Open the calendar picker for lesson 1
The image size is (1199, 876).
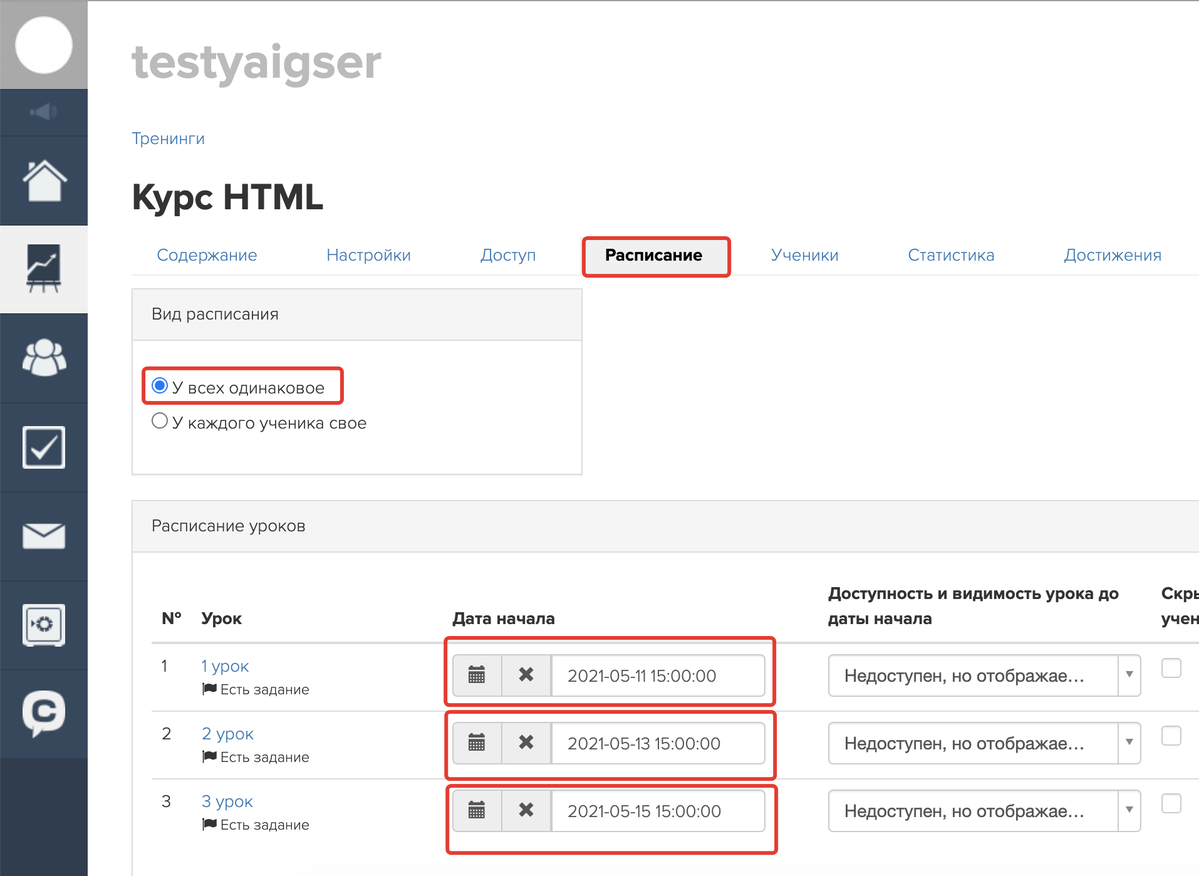click(477, 675)
